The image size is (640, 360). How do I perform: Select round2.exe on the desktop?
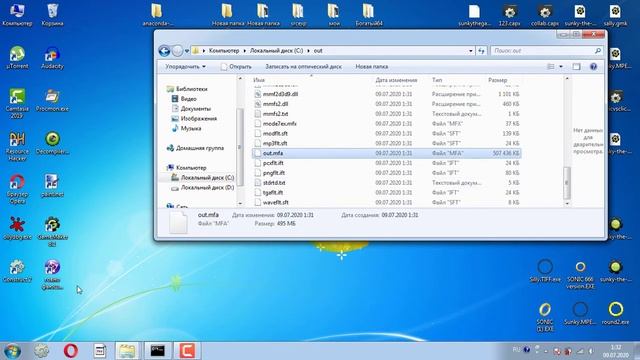[x=615, y=313]
